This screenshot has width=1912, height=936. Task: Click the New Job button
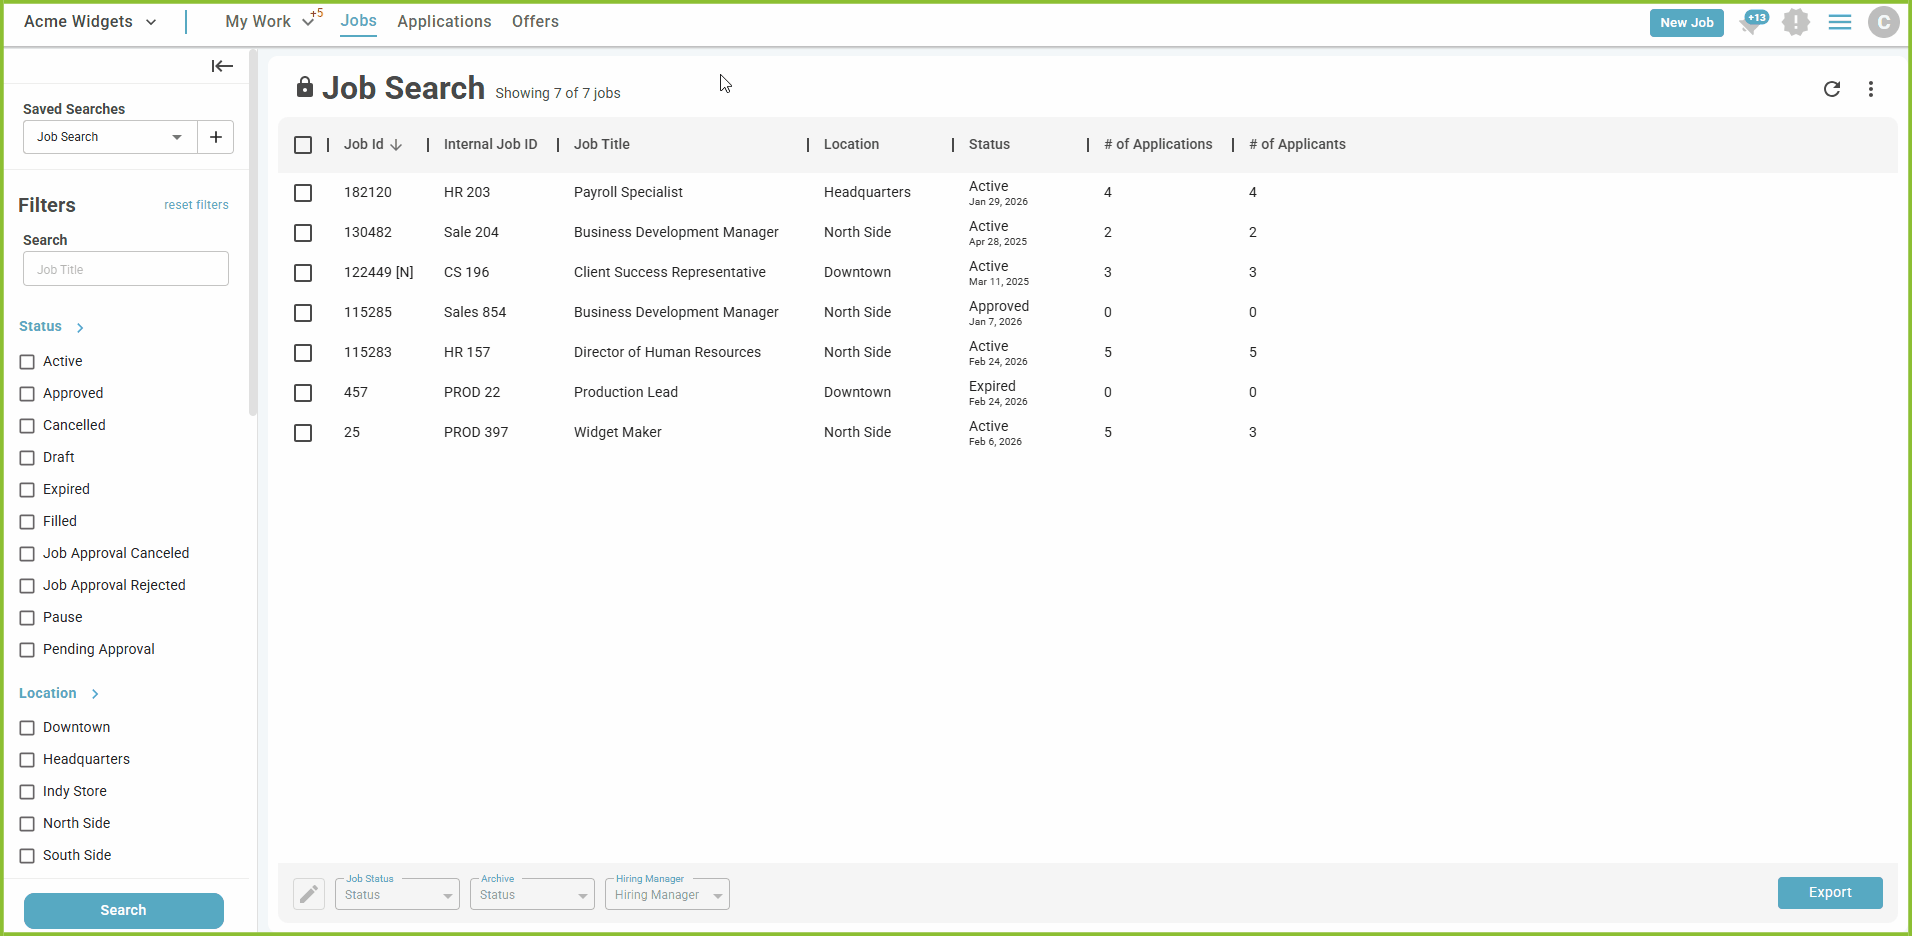click(x=1686, y=23)
